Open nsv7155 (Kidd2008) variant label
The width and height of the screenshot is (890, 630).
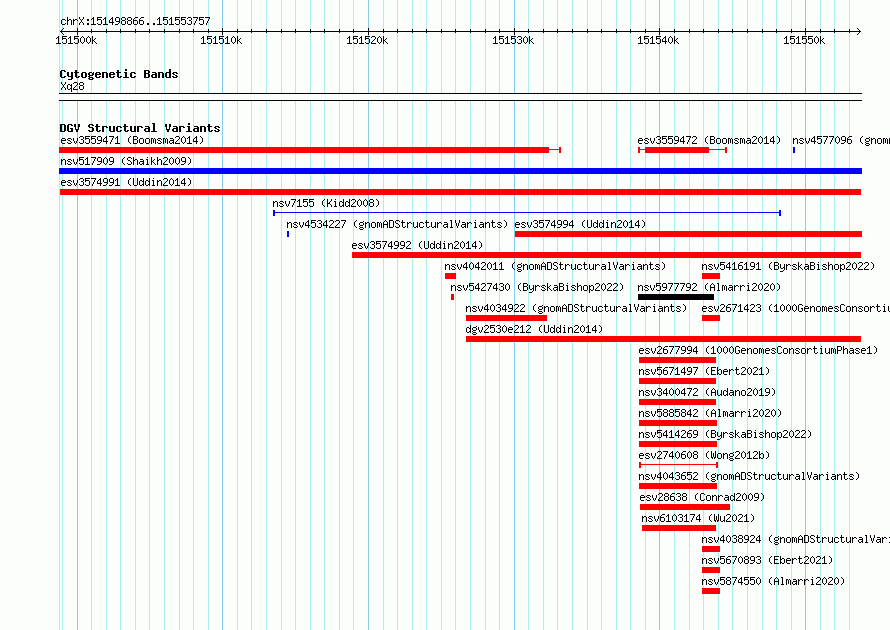pos(326,203)
